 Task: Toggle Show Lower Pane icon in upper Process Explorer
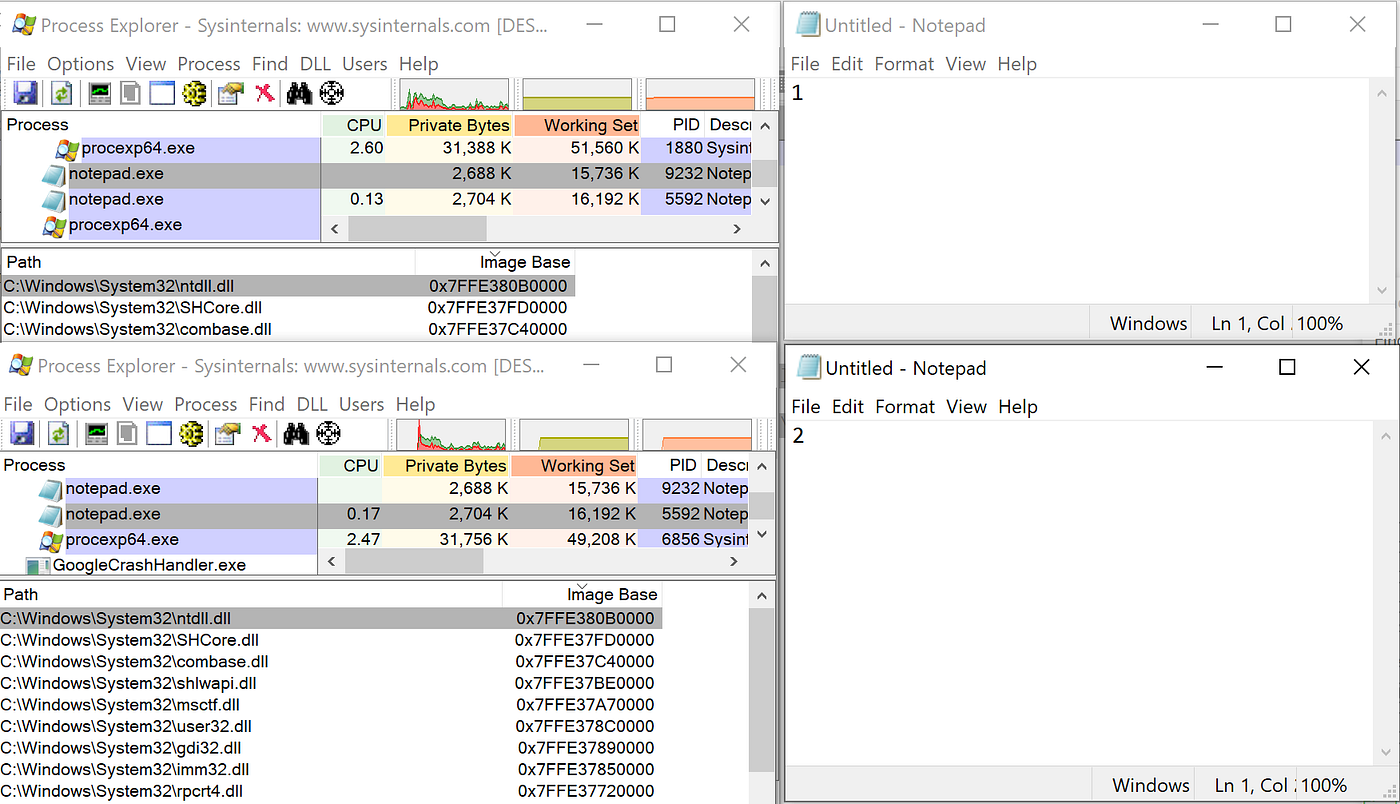tap(161, 94)
